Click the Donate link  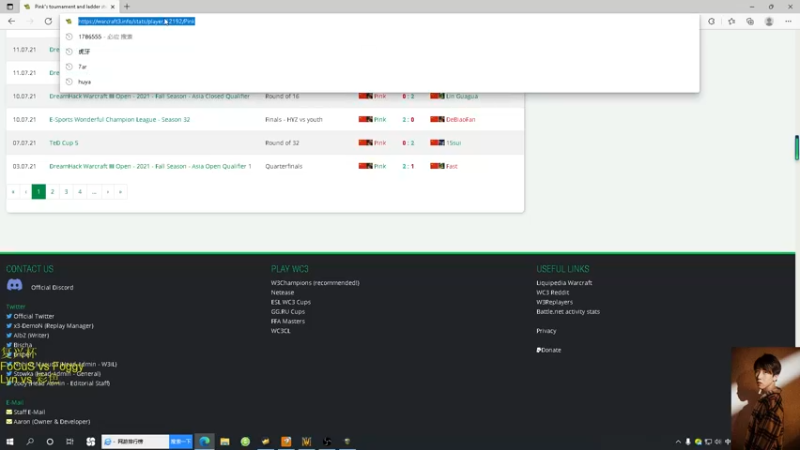549,351
